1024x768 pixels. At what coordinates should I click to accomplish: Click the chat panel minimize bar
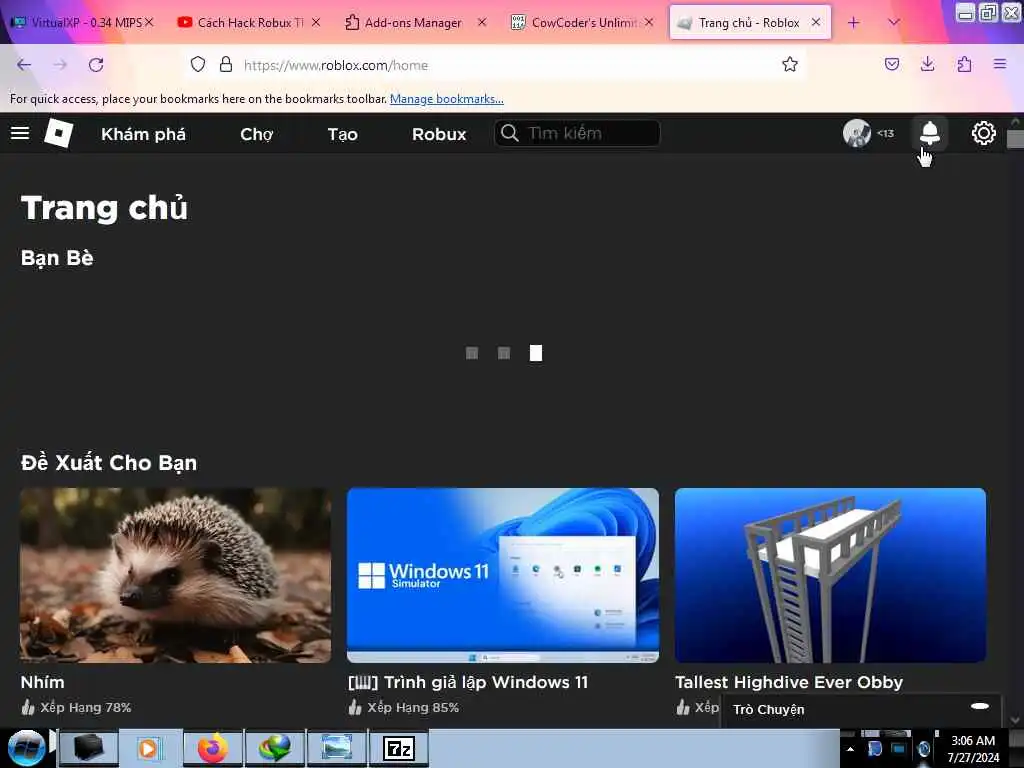tap(980, 706)
